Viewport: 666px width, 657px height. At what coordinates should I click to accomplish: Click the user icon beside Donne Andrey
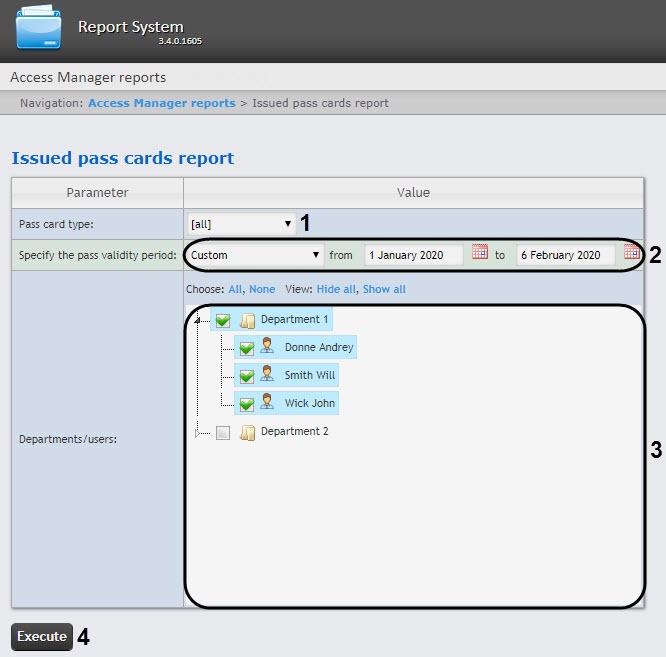[267, 345]
